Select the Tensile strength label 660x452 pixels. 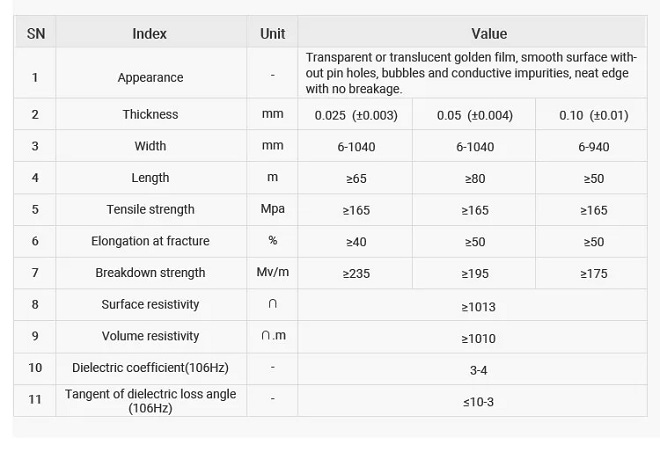coord(150,209)
